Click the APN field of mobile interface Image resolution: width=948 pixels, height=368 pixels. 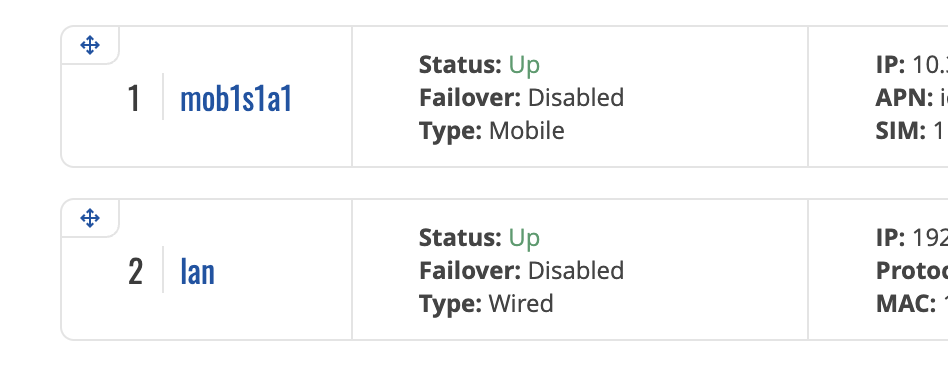click(912, 97)
